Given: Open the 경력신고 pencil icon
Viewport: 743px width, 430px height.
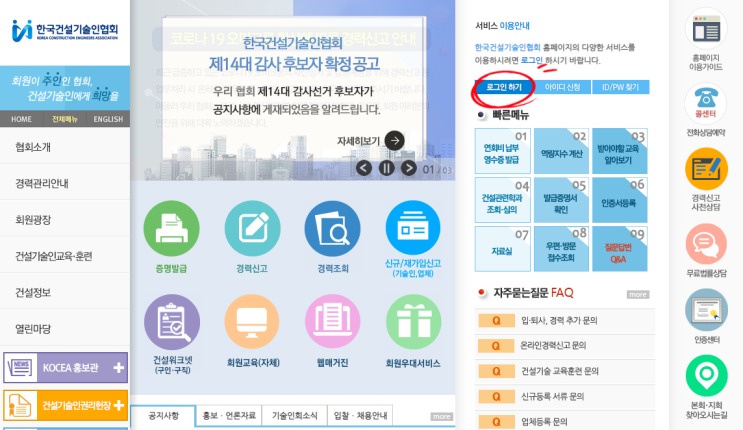Looking at the screenshot, I should 252,229.
